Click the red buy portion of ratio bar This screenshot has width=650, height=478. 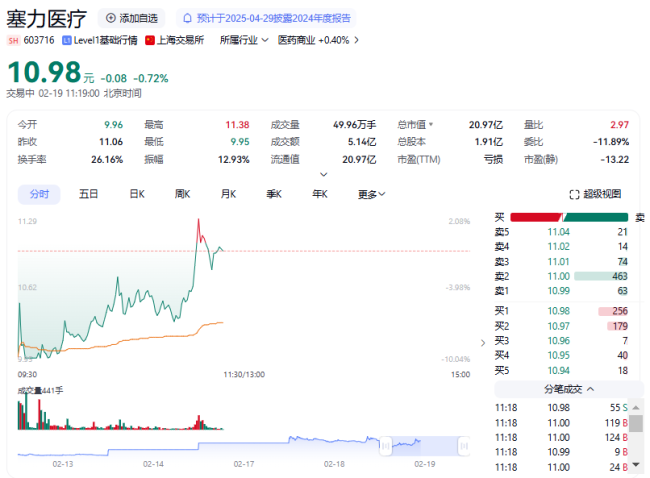[x=536, y=217]
